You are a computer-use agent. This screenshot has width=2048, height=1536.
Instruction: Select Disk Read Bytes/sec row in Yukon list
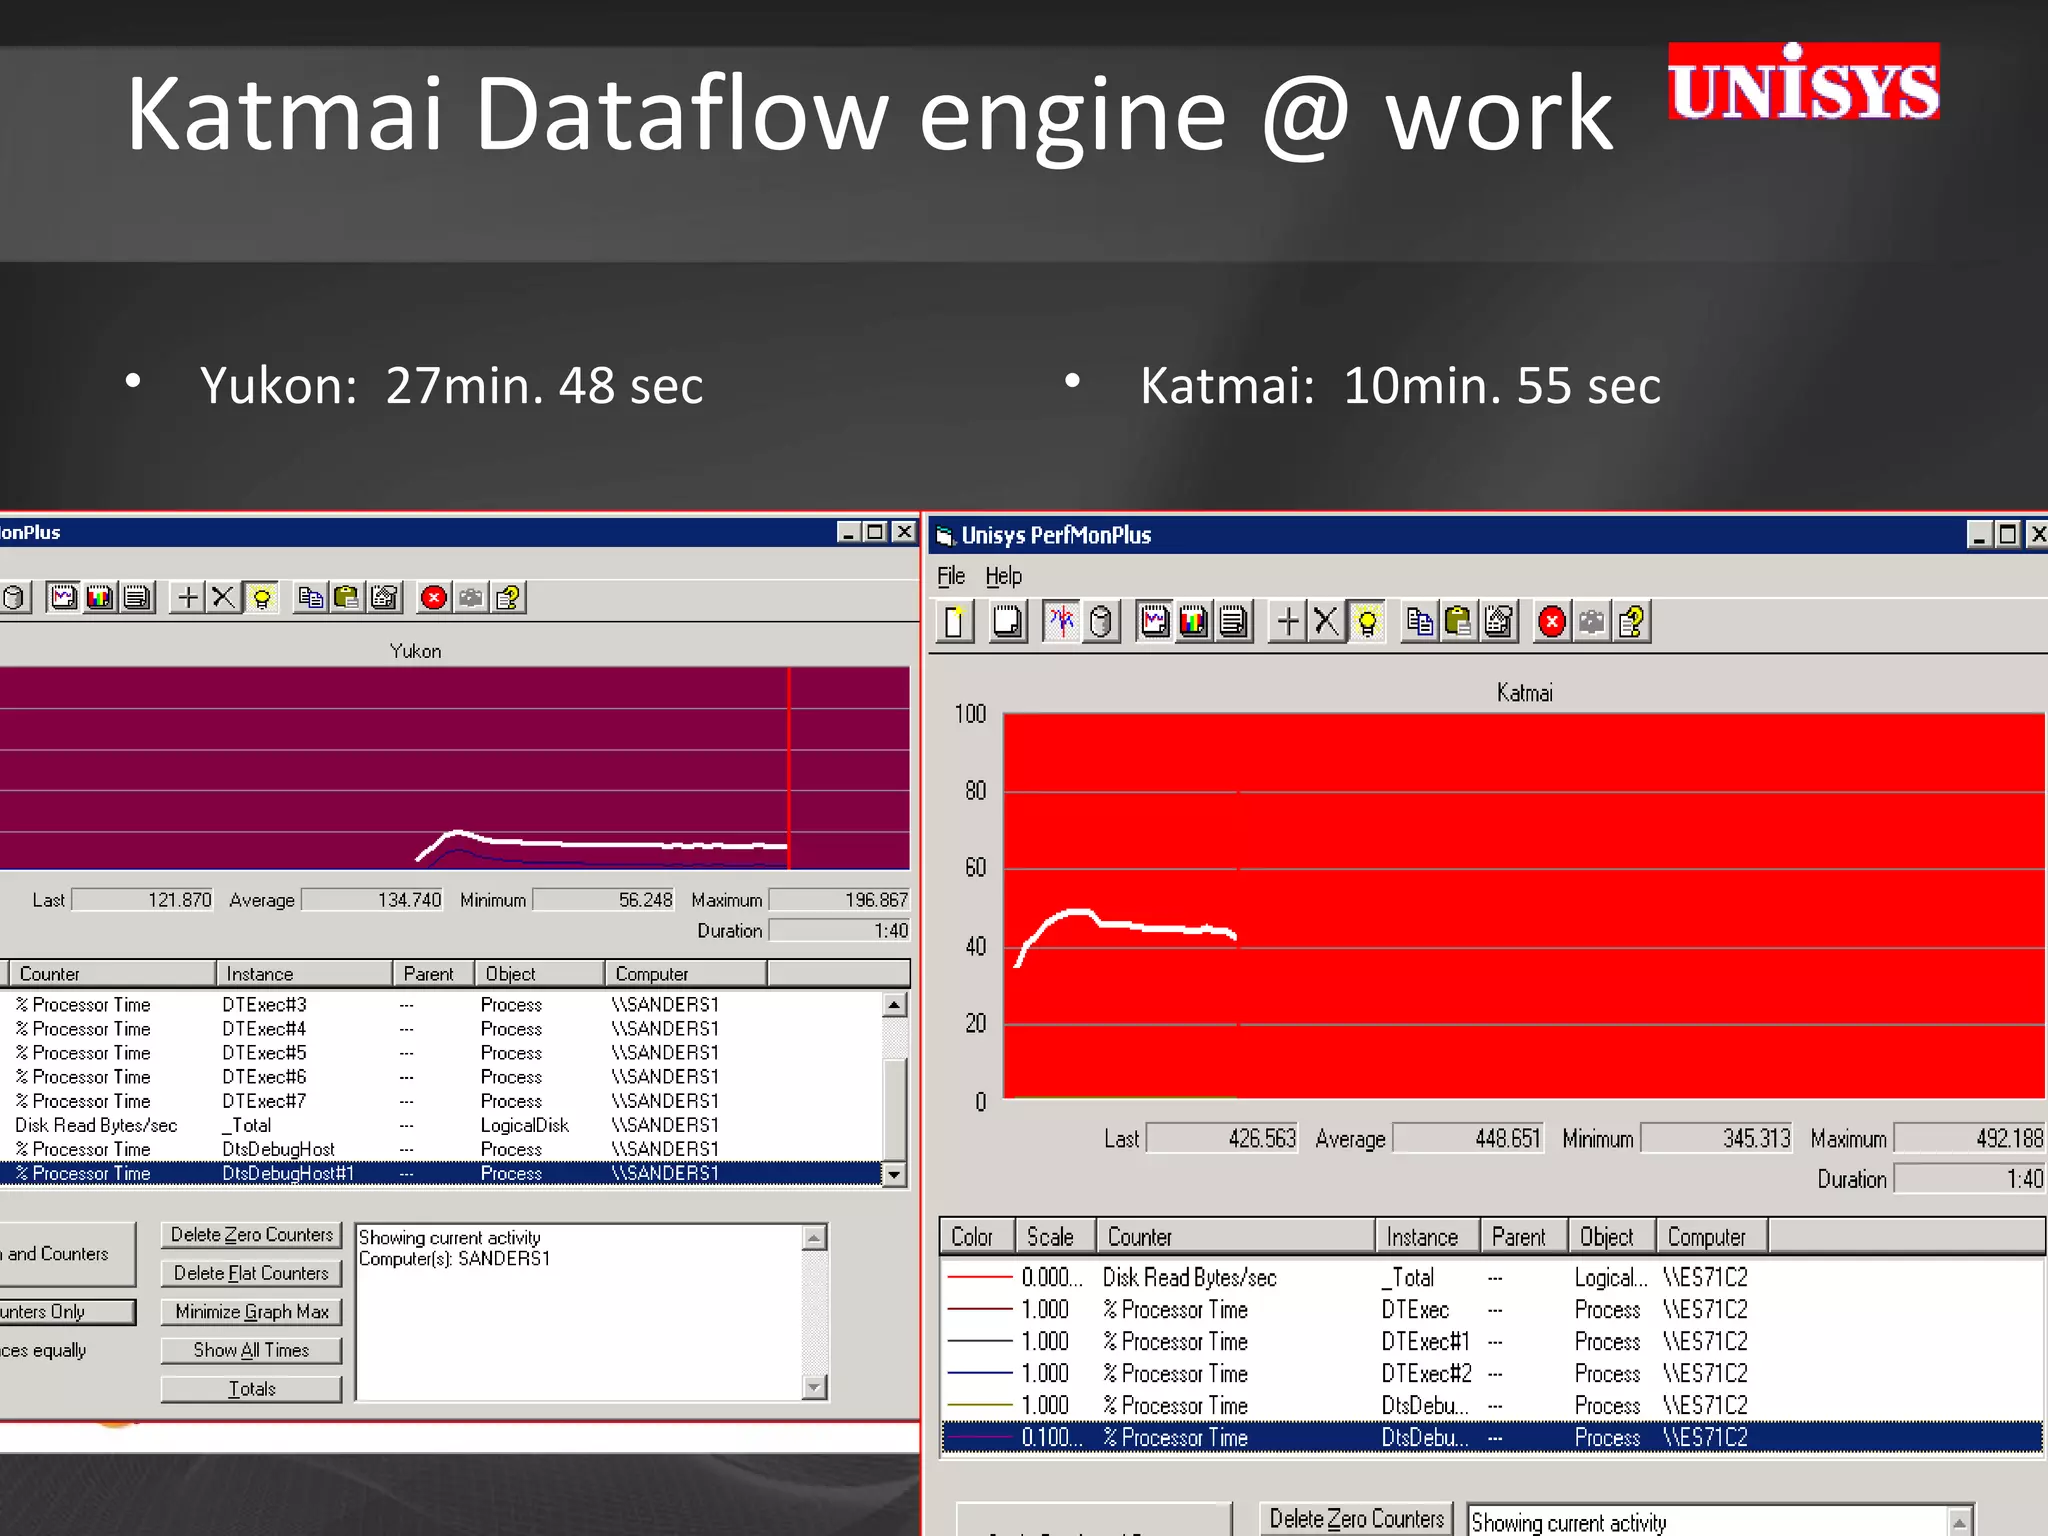point(441,1125)
